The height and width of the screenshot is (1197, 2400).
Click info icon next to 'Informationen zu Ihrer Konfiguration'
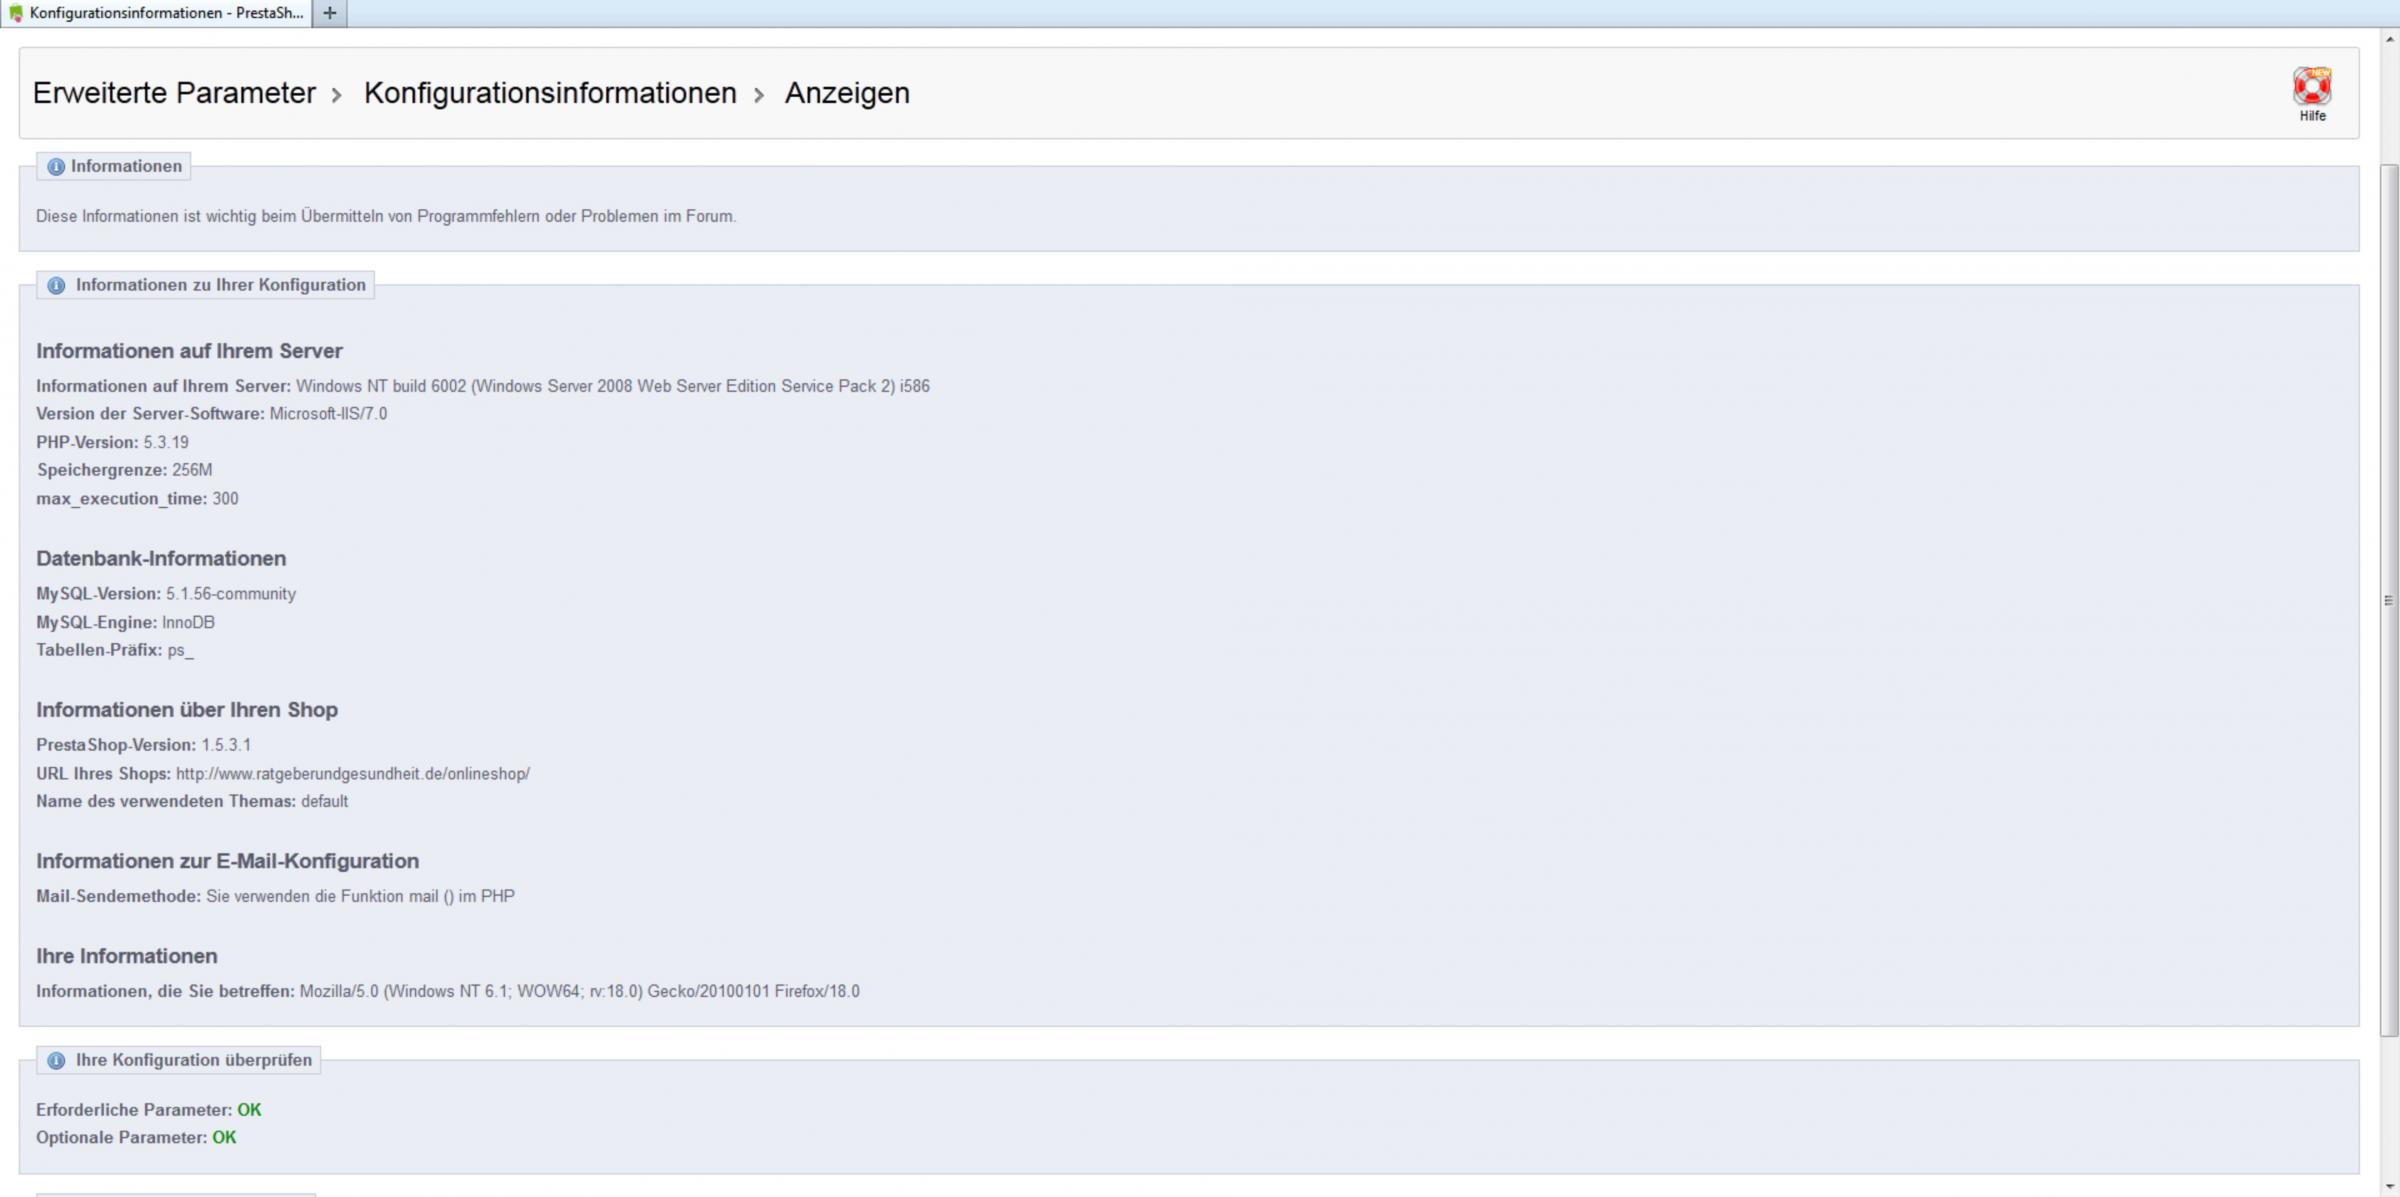tap(56, 286)
